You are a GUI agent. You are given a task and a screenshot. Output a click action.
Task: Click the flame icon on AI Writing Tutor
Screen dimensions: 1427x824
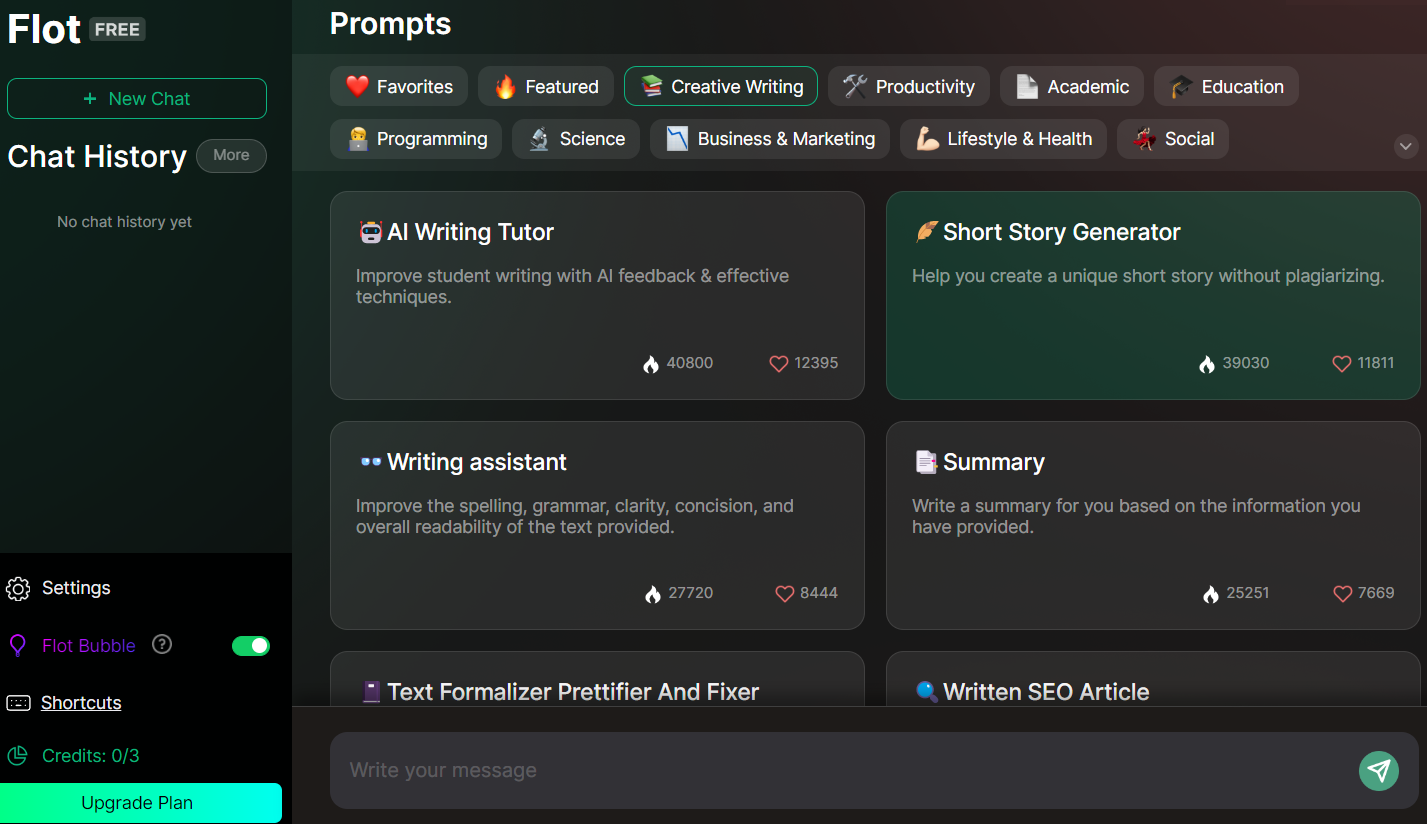pos(651,364)
